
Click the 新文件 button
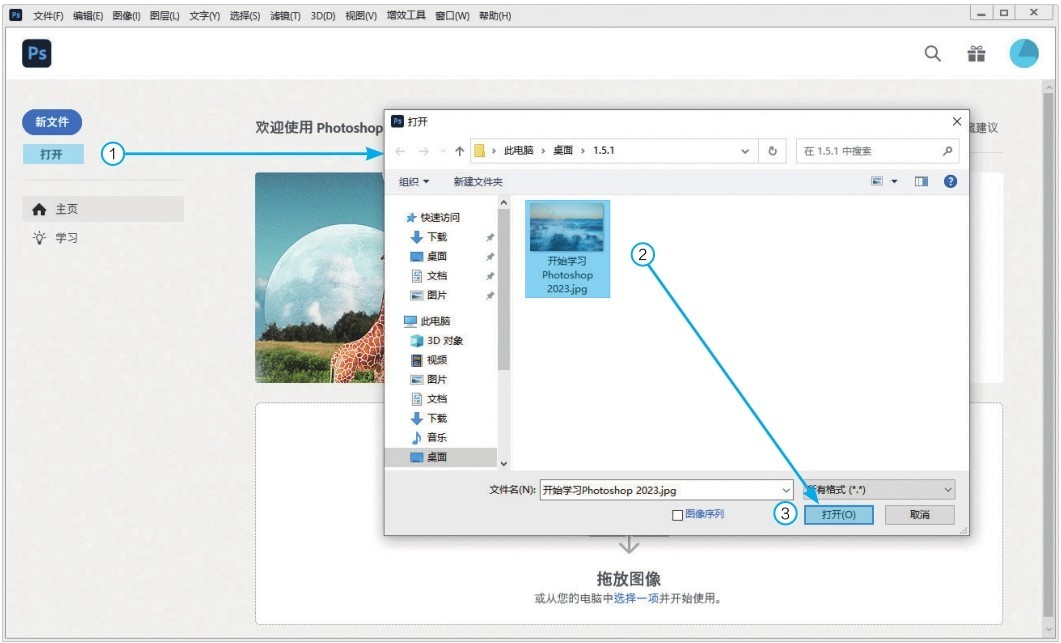pyautogui.click(x=52, y=122)
